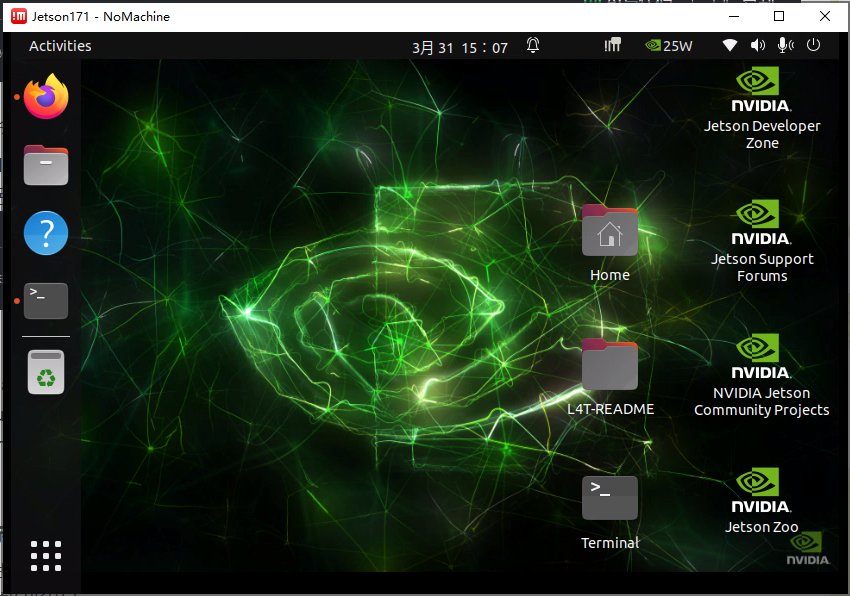850x596 pixels.
Task: Open the Jetson Zoo desktop shortcut
Action: click(762, 501)
